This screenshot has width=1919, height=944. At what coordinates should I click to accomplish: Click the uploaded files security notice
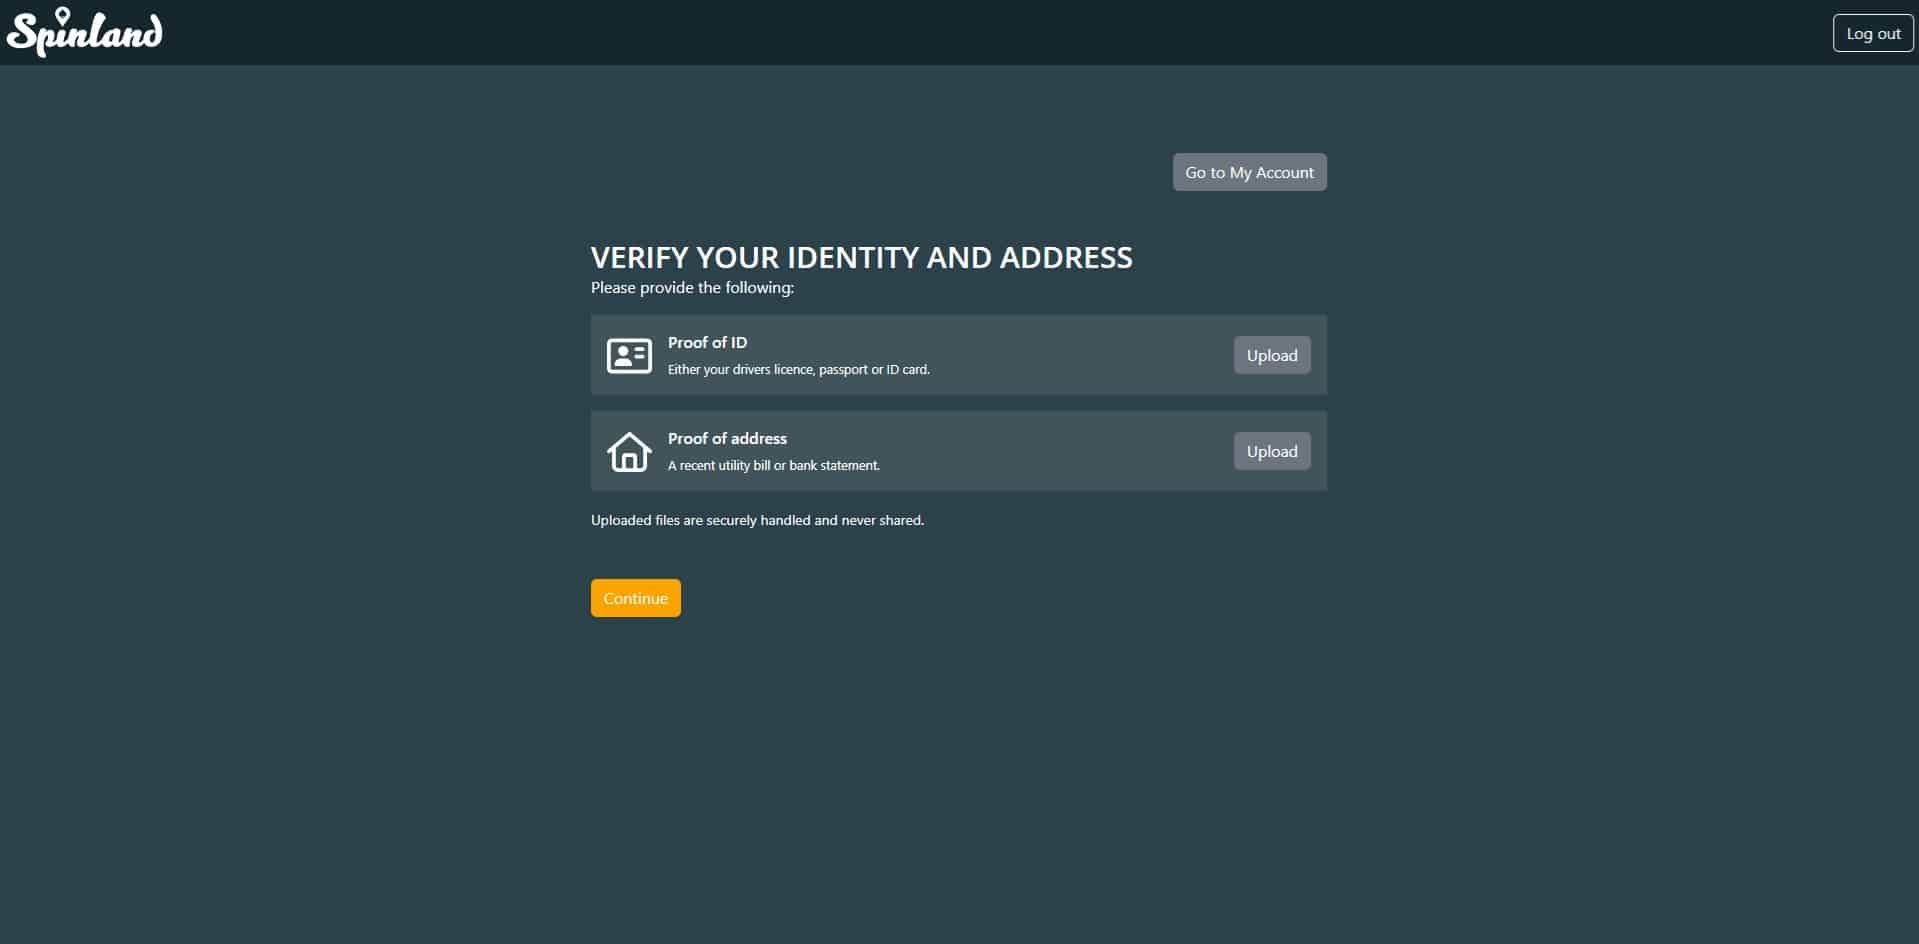pyautogui.click(x=757, y=520)
